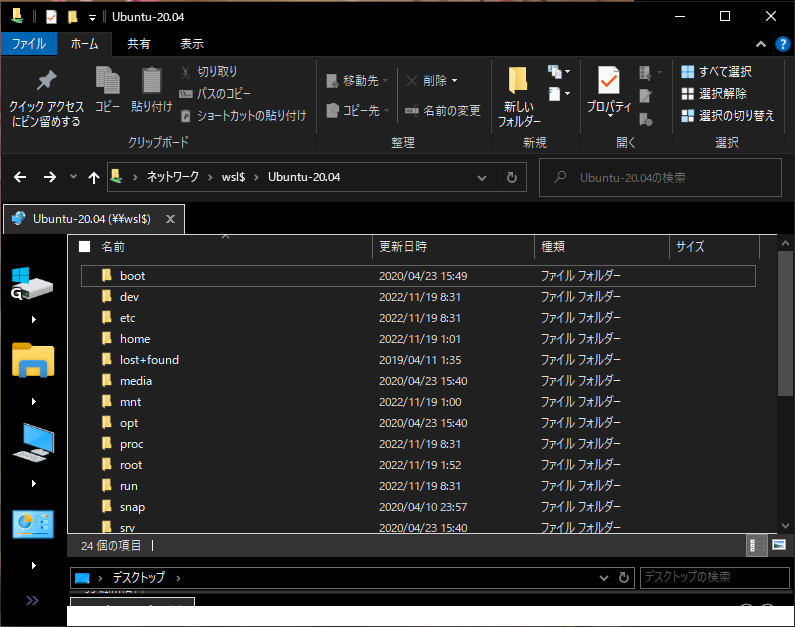The height and width of the screenshot is (627, 795).
Task: Switch to large icons view in status bar
Action: (x=779, y=545)
